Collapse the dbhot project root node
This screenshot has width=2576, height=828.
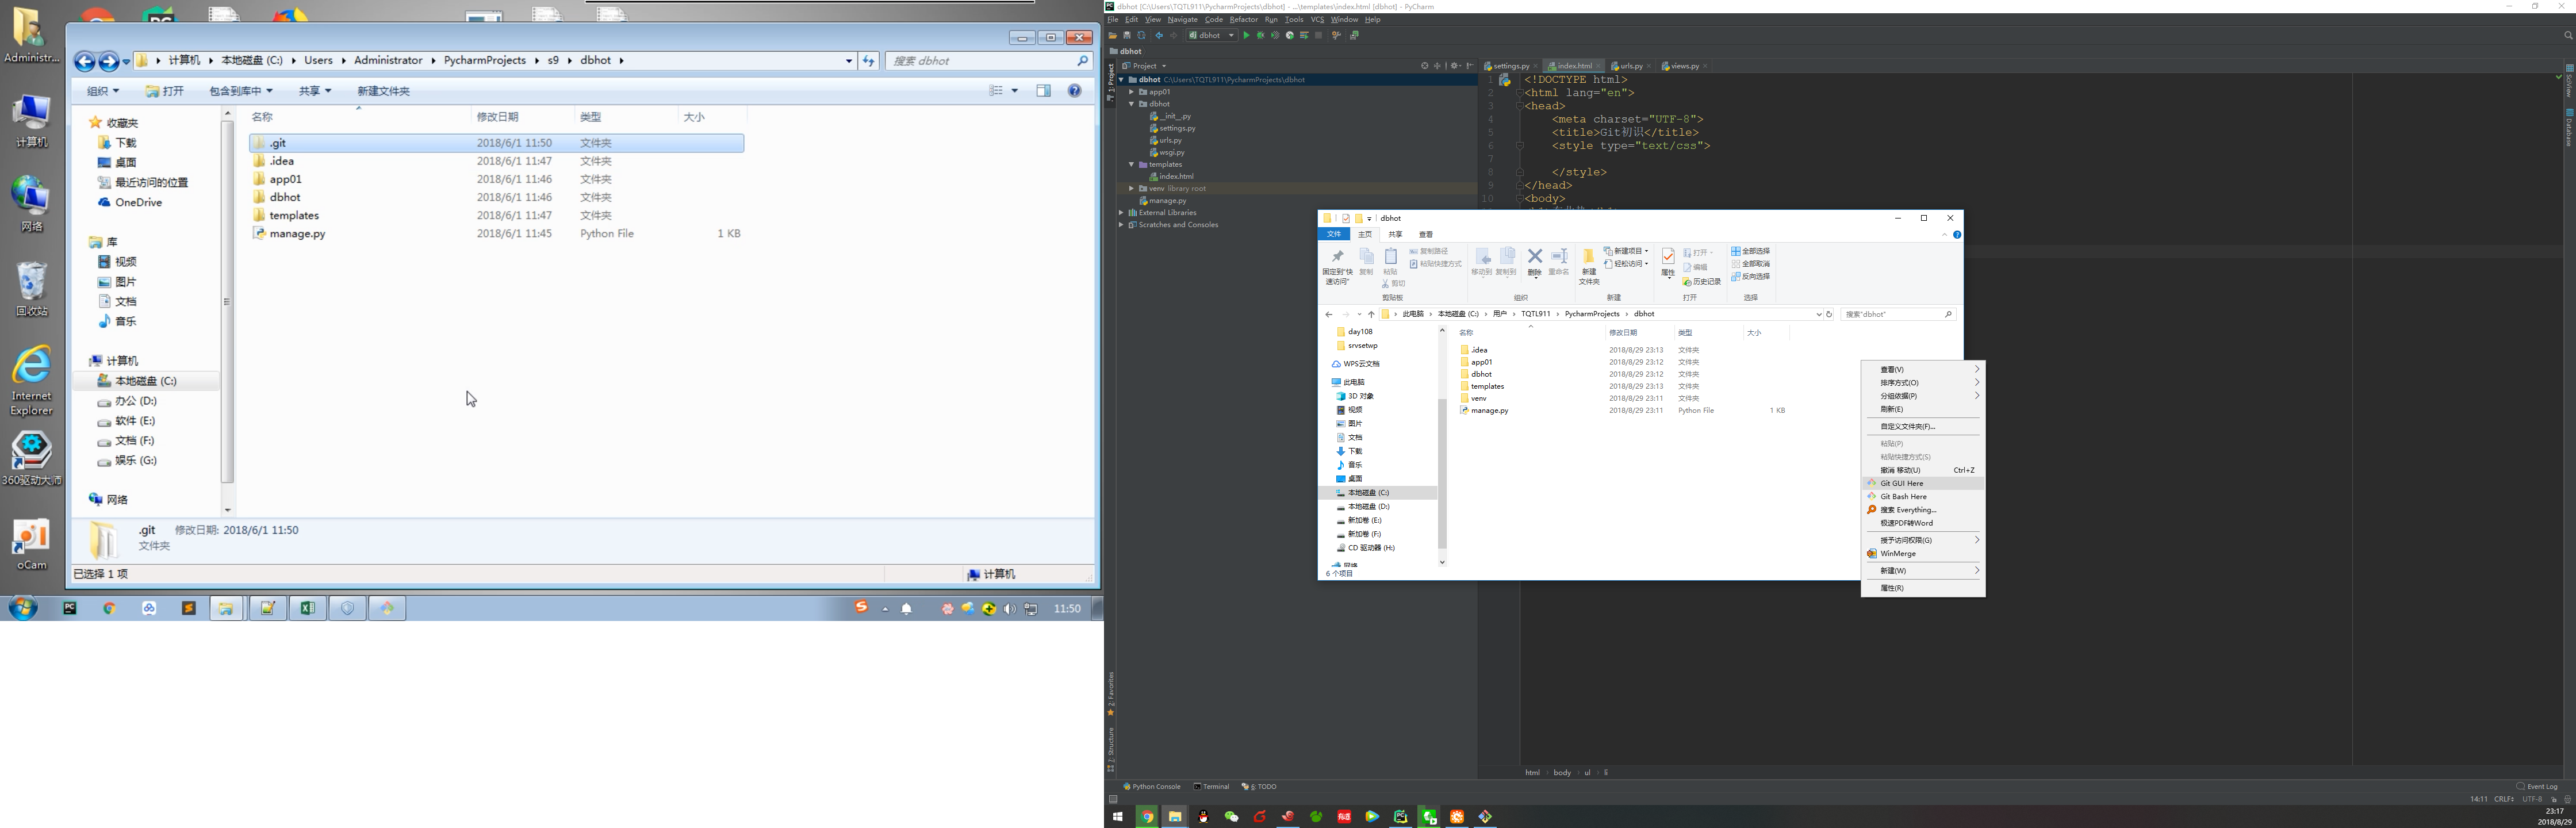pyautogui.click(x=1121, y=79)
